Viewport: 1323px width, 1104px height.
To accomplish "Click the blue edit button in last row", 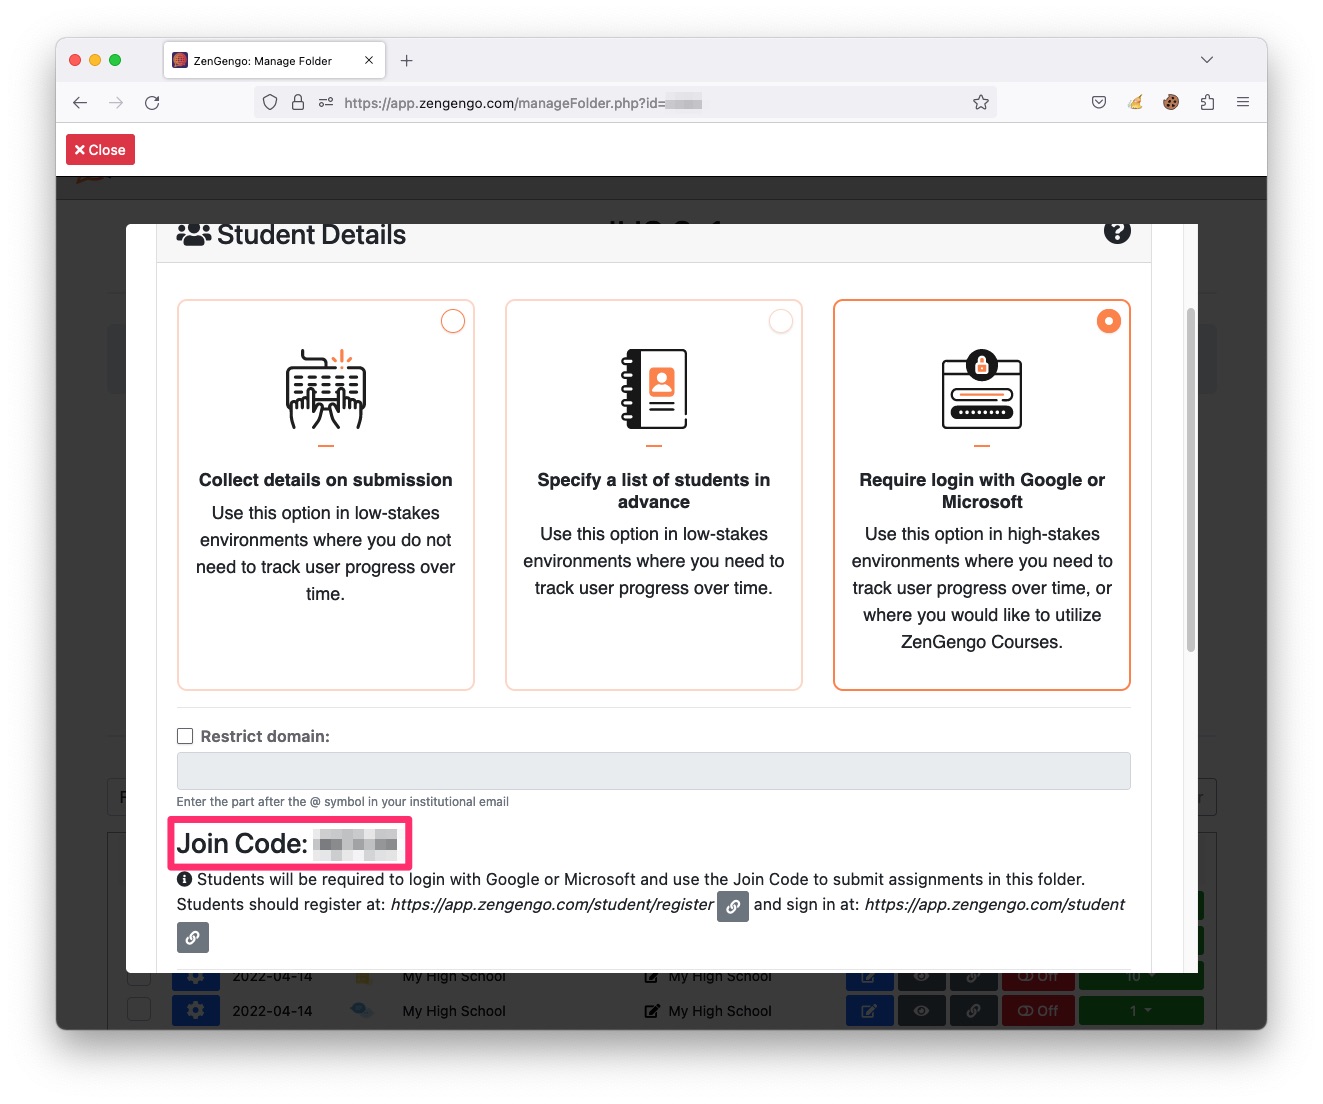I will (870, 1010).
